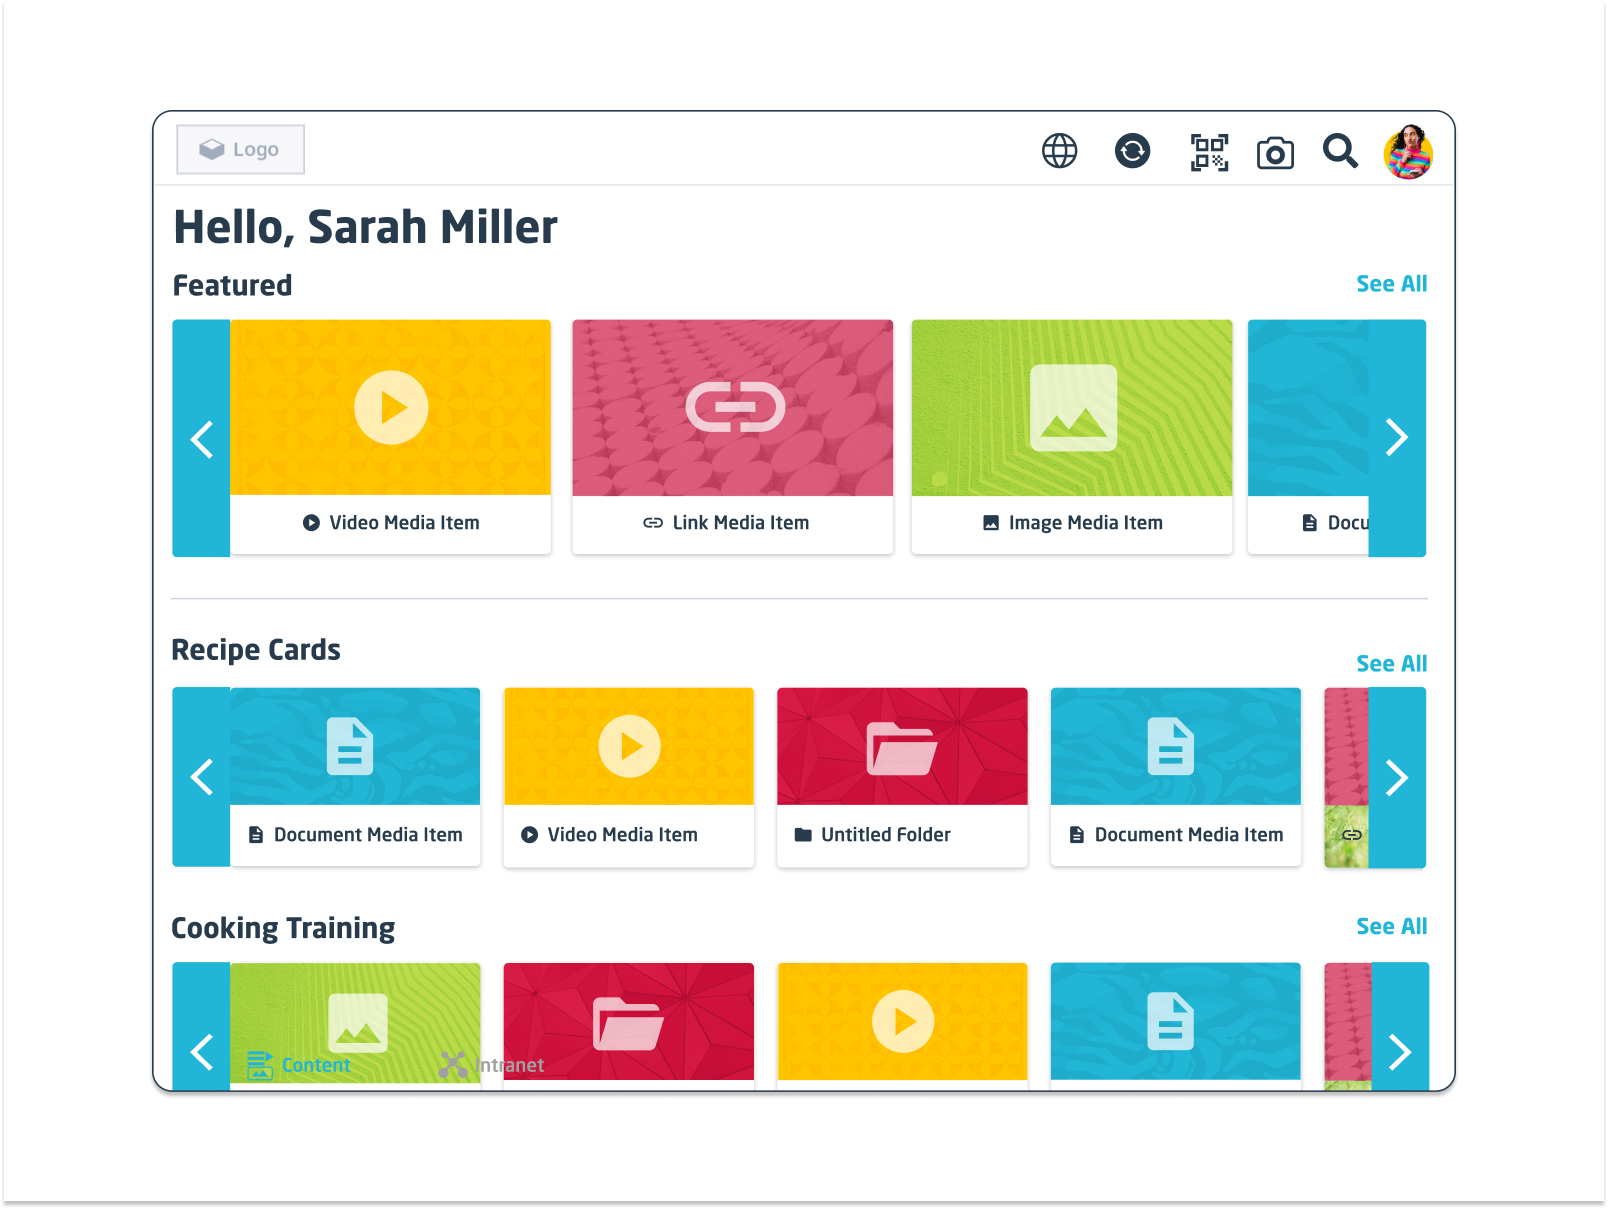Click the "Recipe Cards" section heading

[256, 650]
